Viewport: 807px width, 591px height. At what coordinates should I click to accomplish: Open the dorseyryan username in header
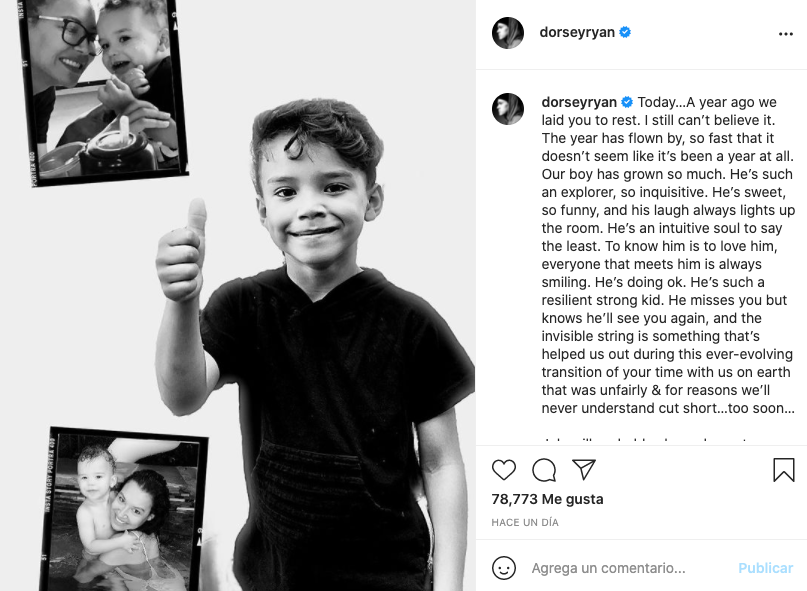click(x=578, y=32)
